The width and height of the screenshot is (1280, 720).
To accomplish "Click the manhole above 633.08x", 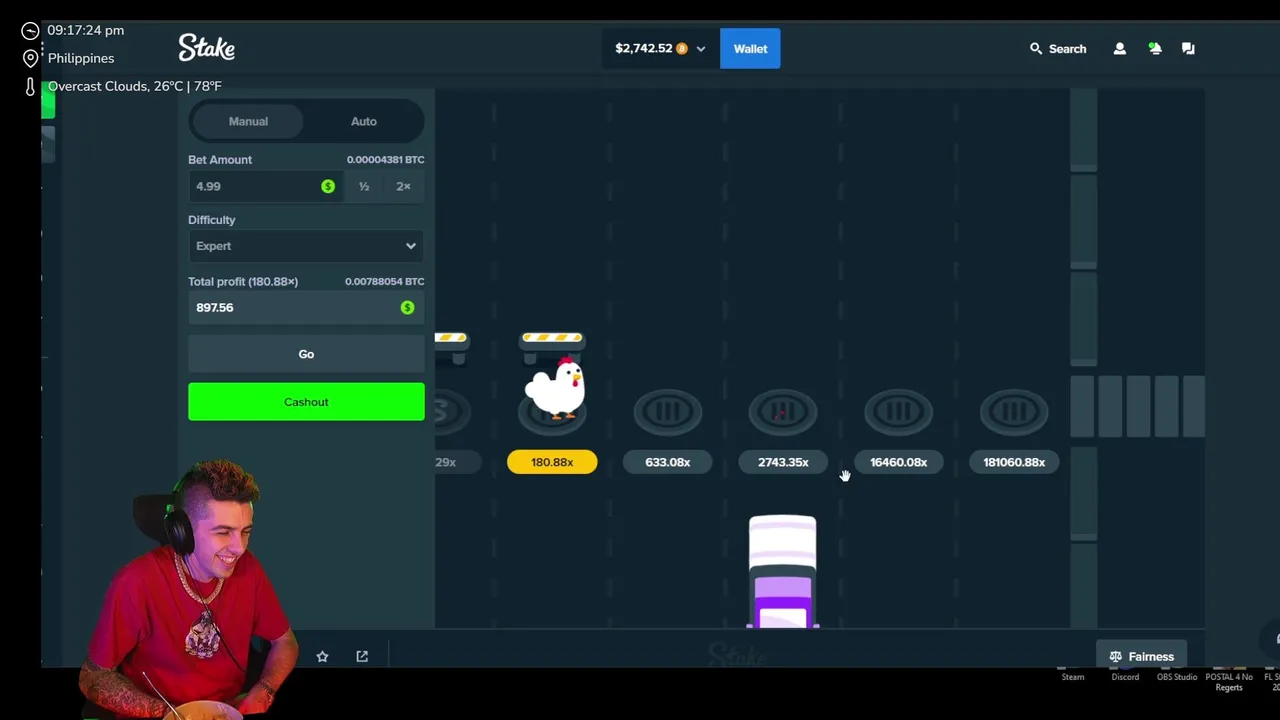I will tap(668, 411).
